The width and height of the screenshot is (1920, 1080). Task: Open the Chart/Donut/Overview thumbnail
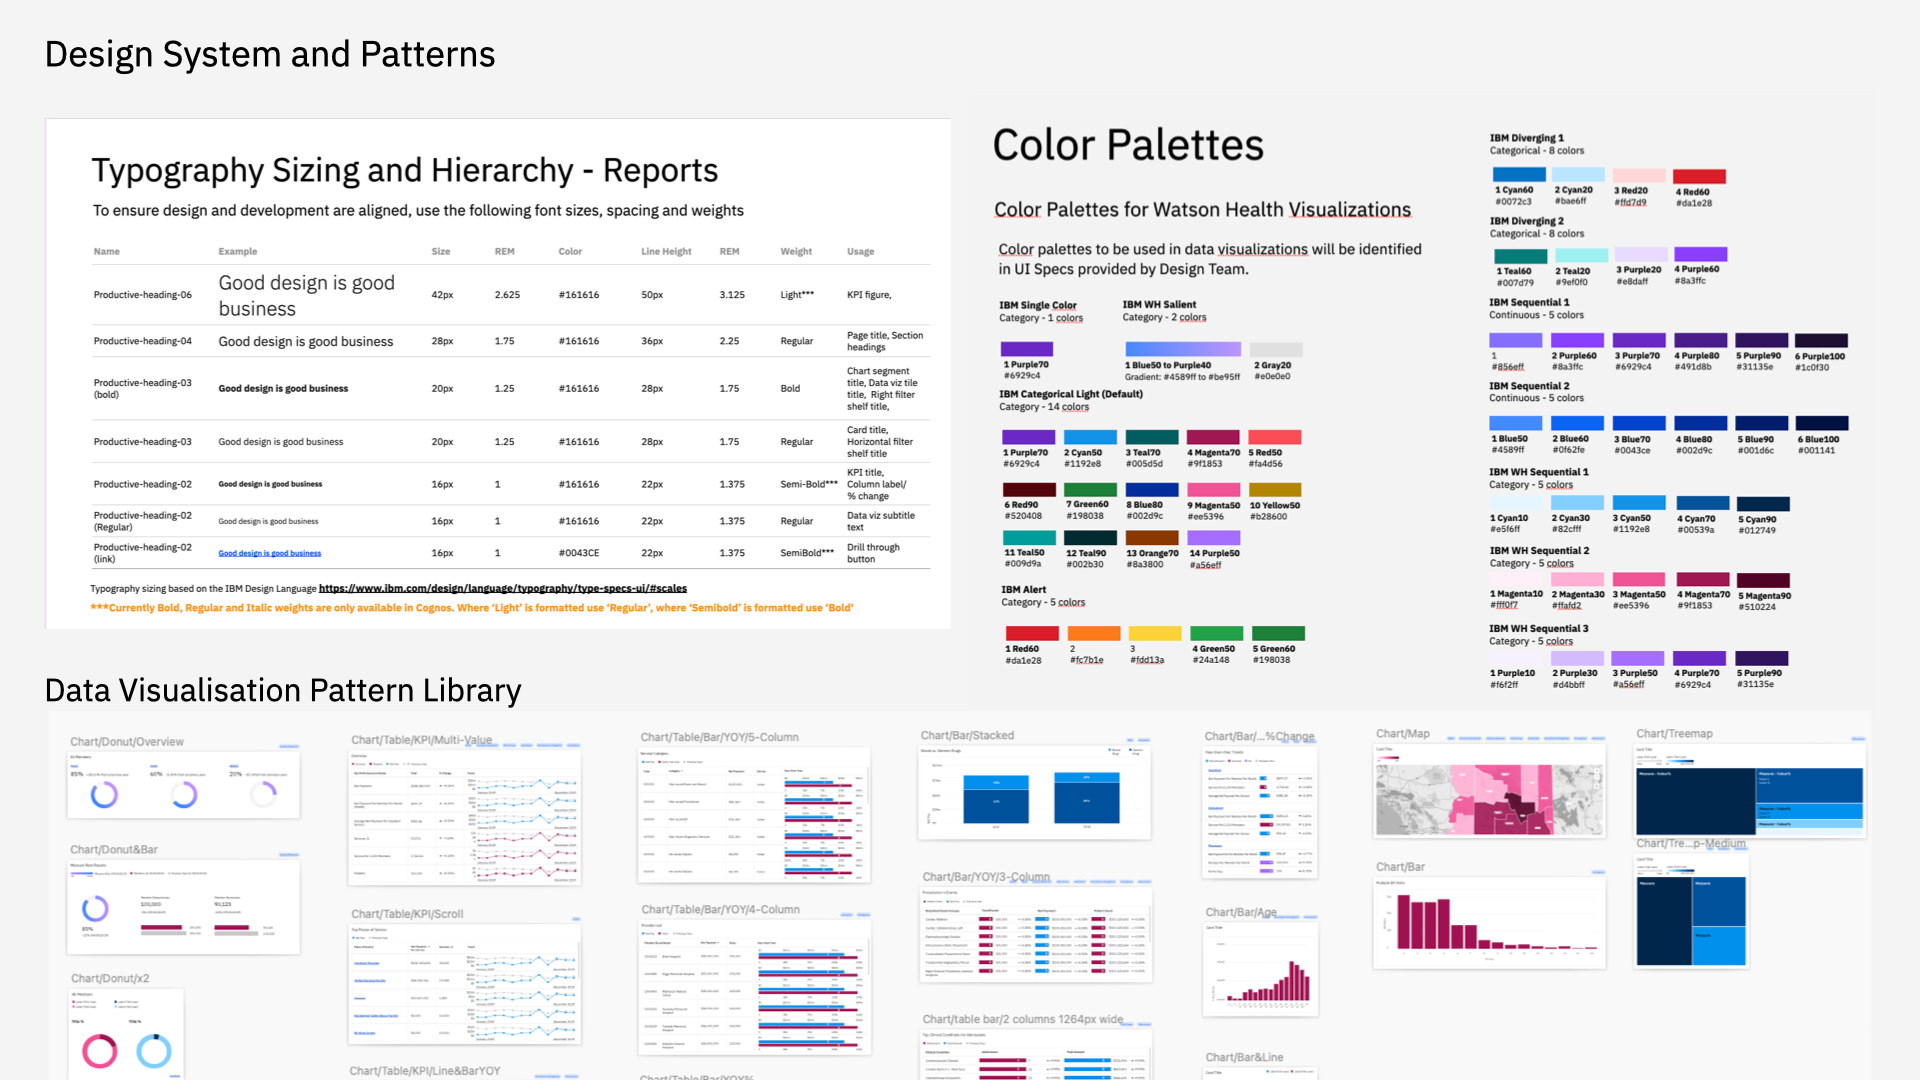[x=183, y=784]
